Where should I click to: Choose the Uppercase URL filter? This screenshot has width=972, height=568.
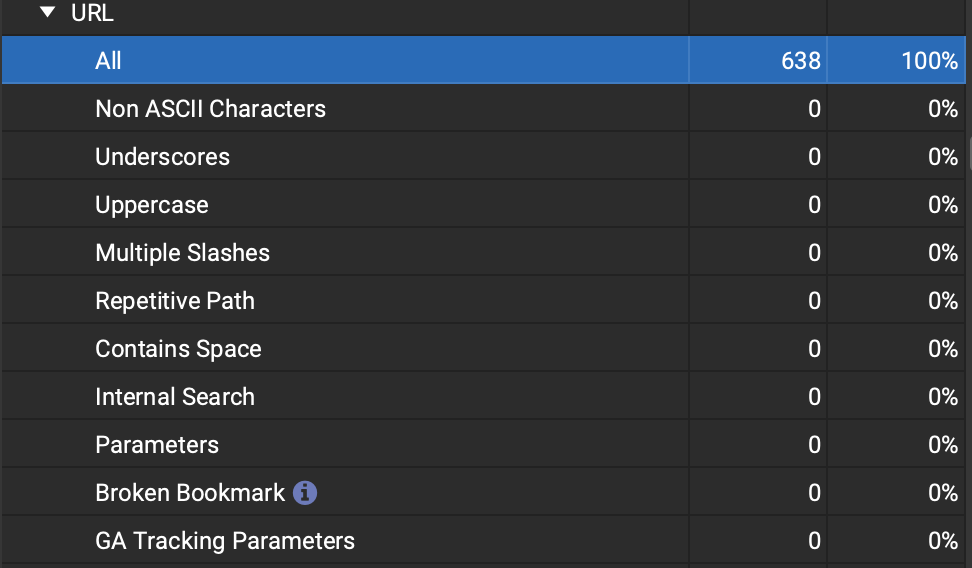[x=152, y=205]
